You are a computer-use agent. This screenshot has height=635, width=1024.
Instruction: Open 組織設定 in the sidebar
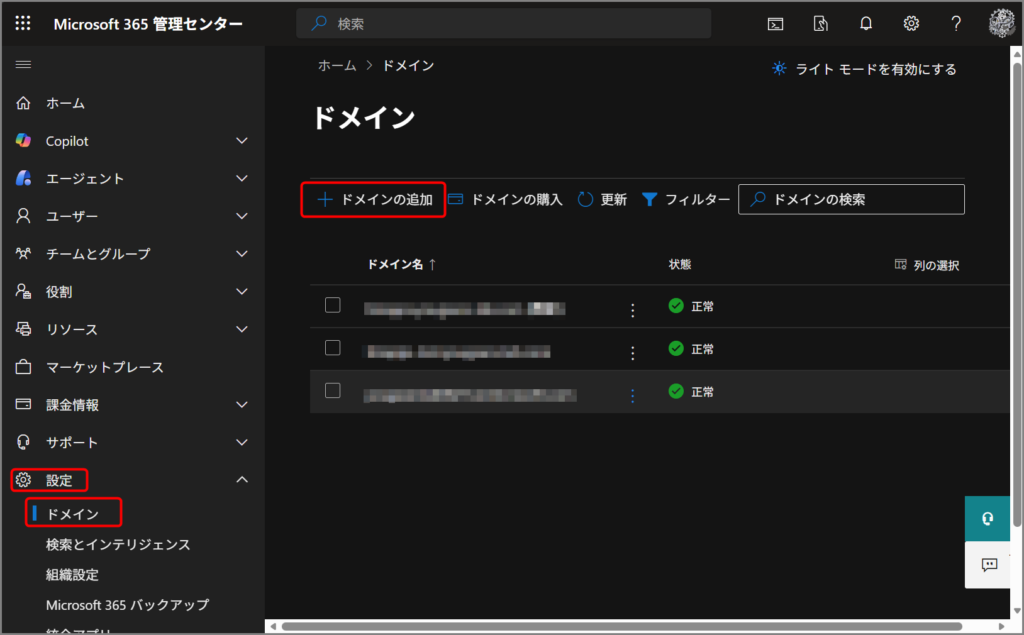tap(72, 575)
